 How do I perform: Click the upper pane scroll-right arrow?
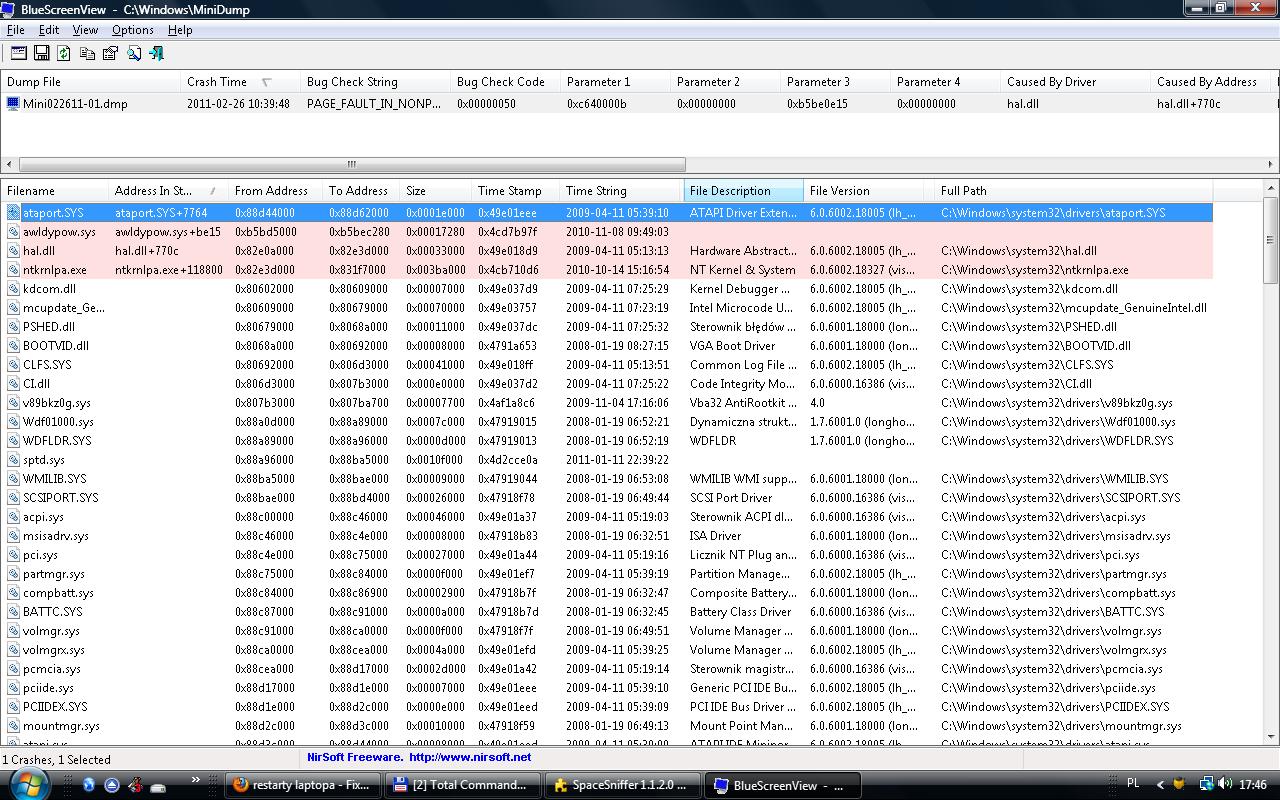click(1271, 164)
